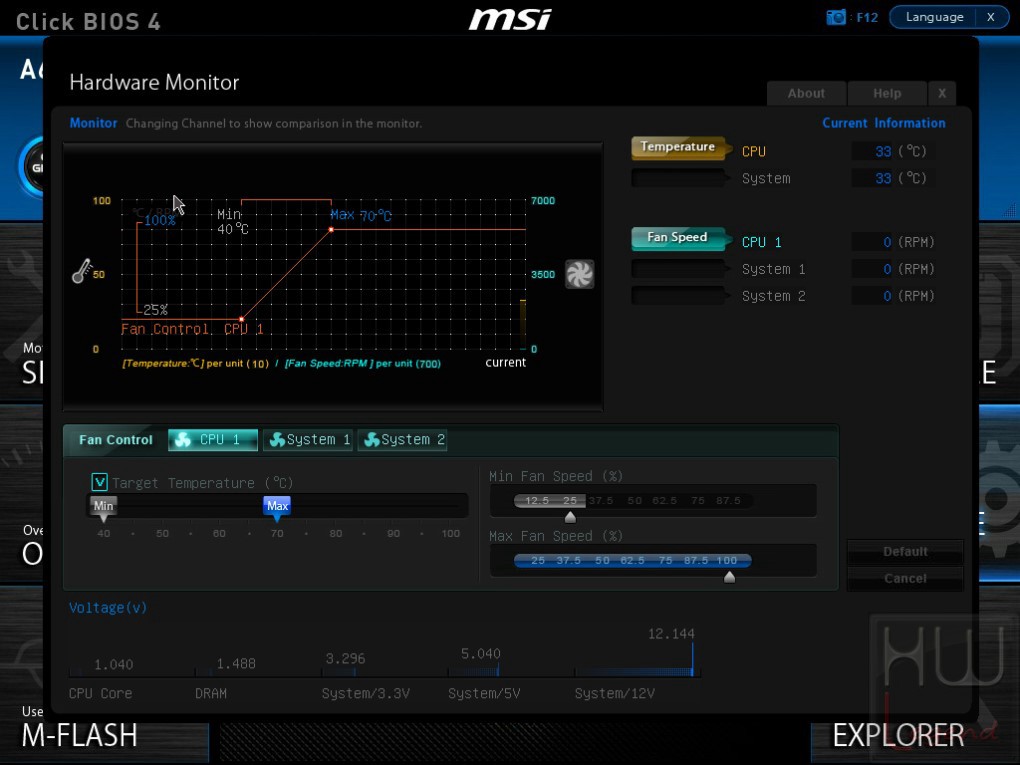Click the X button next to Language
Viewport: 1020px width, 765px height.
991,17
